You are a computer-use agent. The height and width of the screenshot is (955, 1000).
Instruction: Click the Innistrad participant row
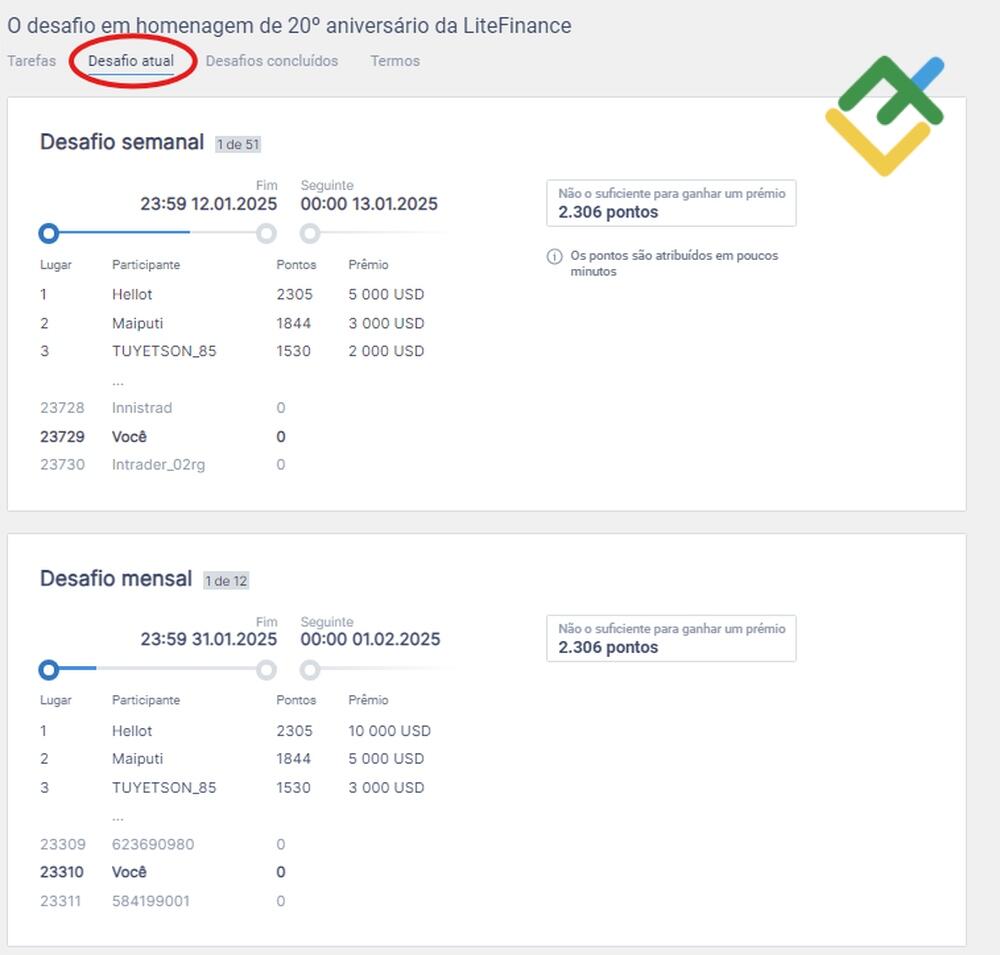pyautogui.click(x=163, y=408)
